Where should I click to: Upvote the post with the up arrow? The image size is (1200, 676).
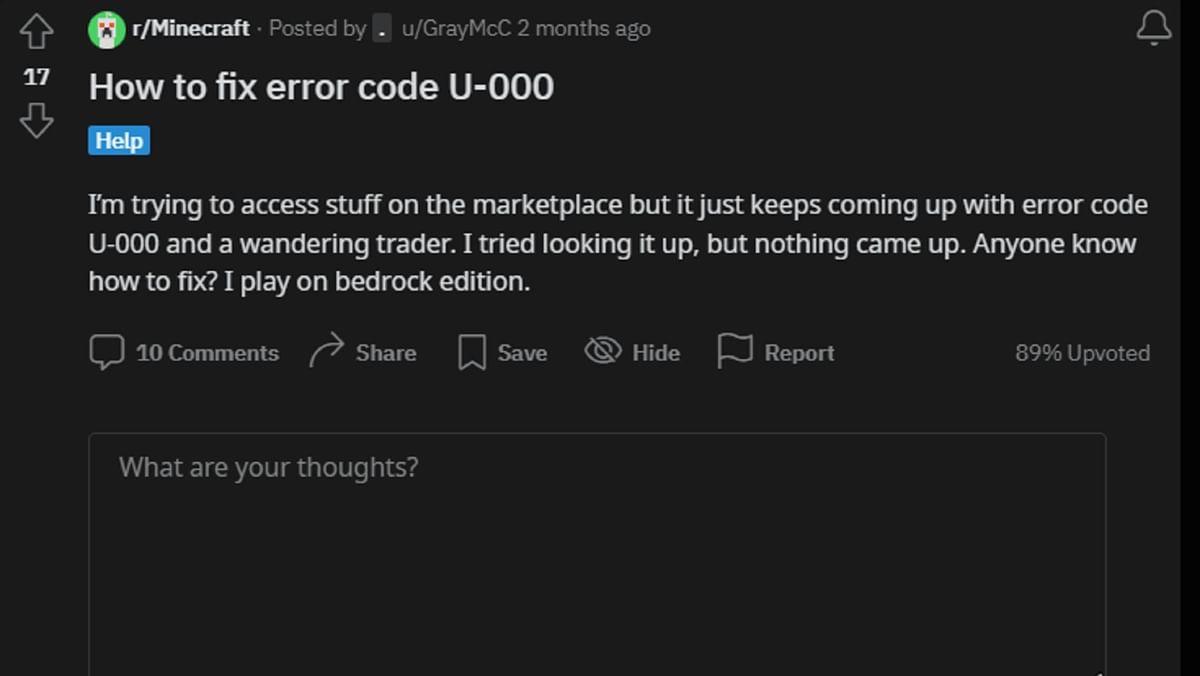coord(36,30)
